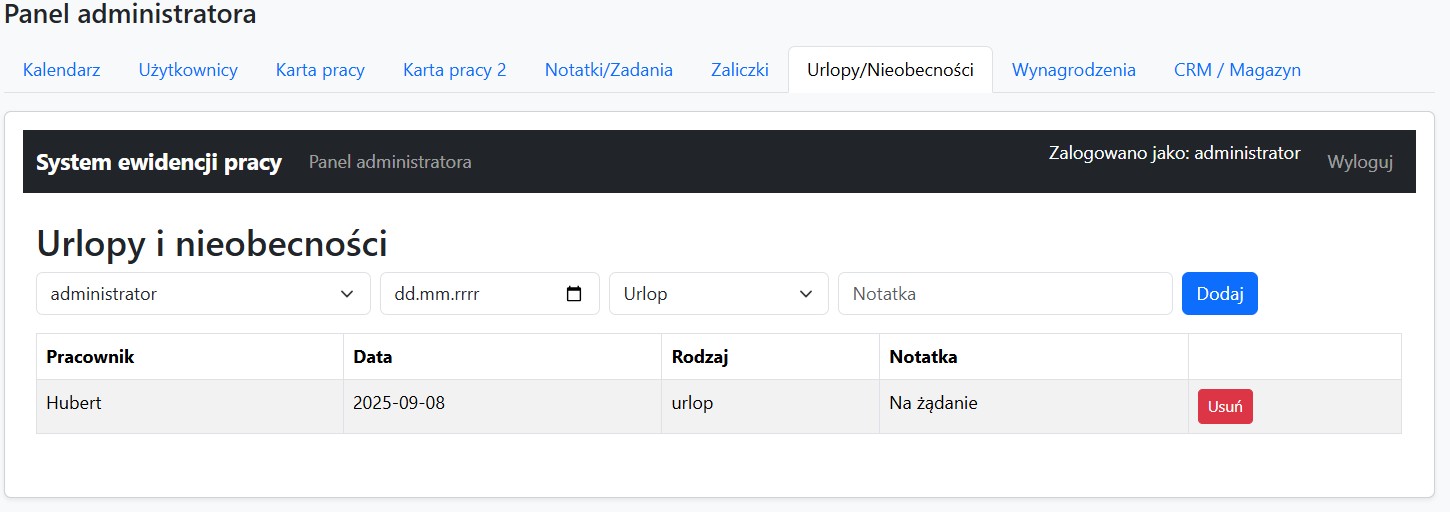Select the Karta pracy 2 tab

tap(454, 70)
